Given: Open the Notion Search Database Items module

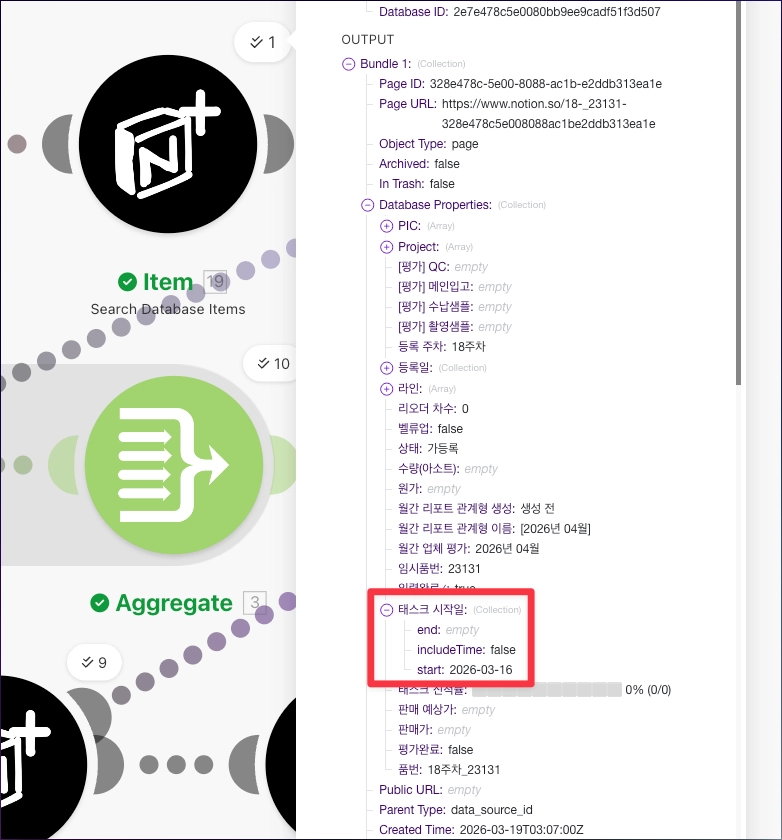Looking at the screenshot, I should 168,144.
